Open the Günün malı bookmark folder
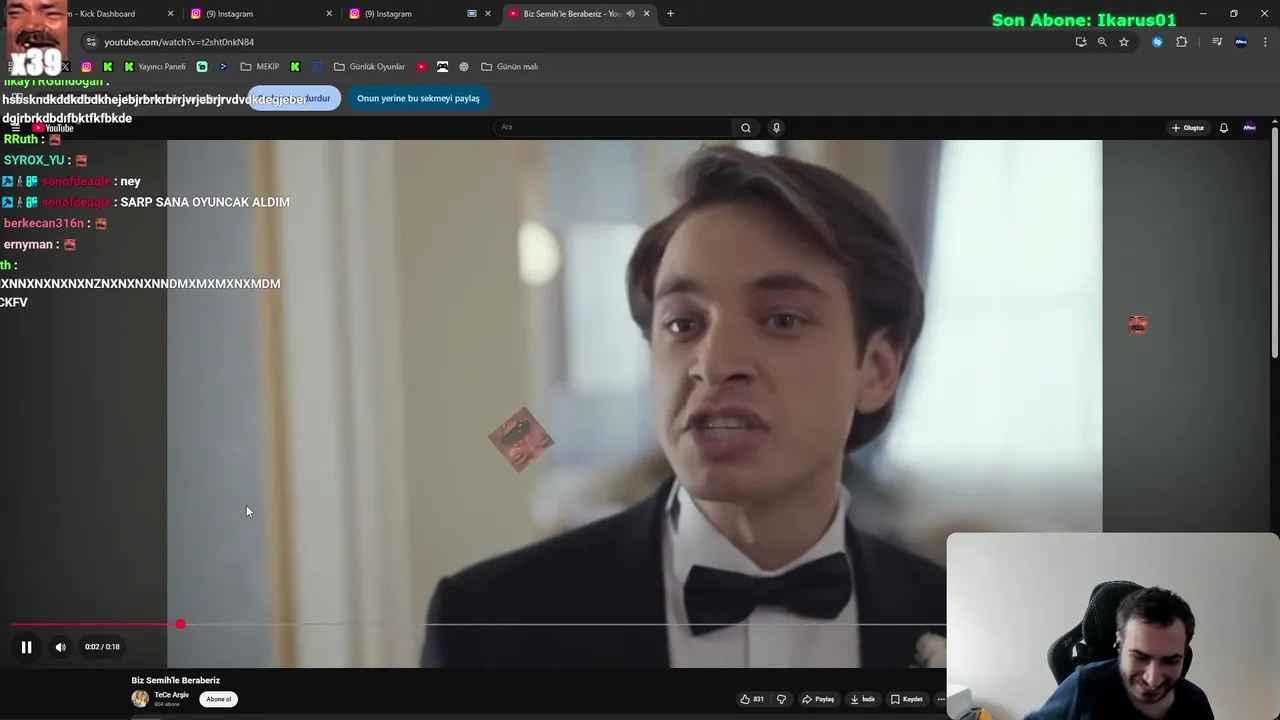1280x720 pixels. (510, 67)
